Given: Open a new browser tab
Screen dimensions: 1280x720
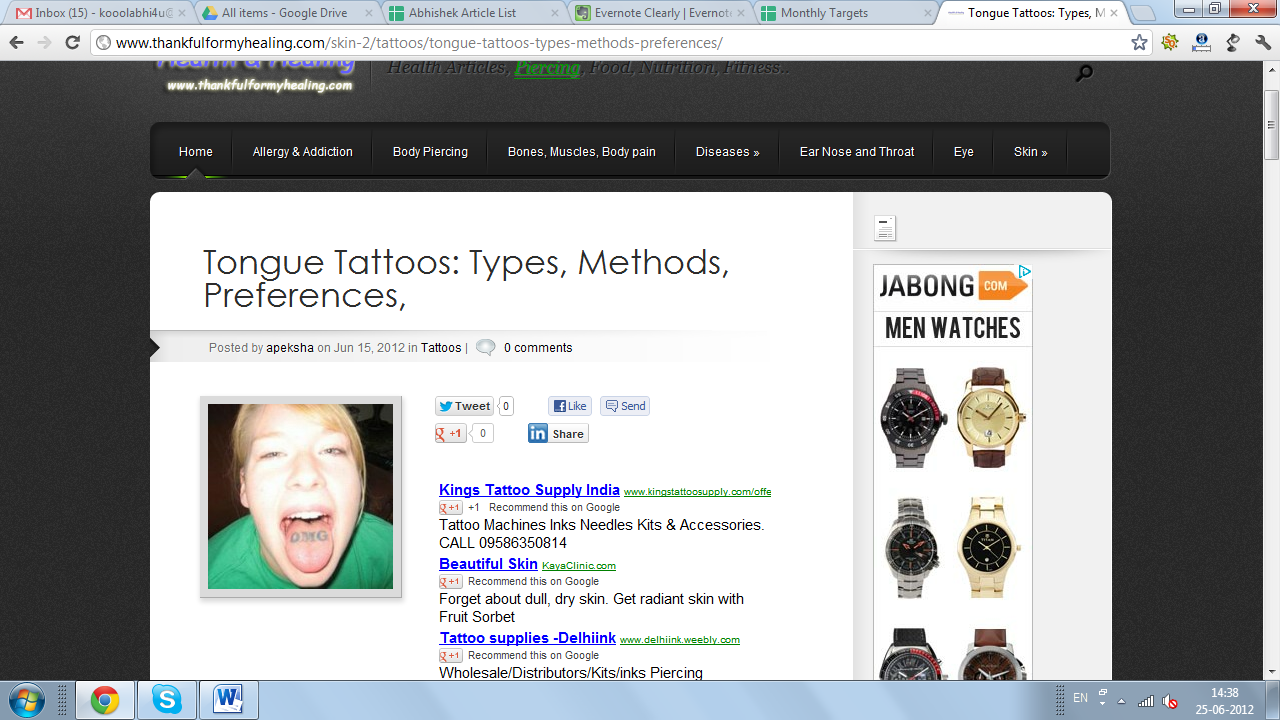Looking at the screenshot, I should (1142, 13).
